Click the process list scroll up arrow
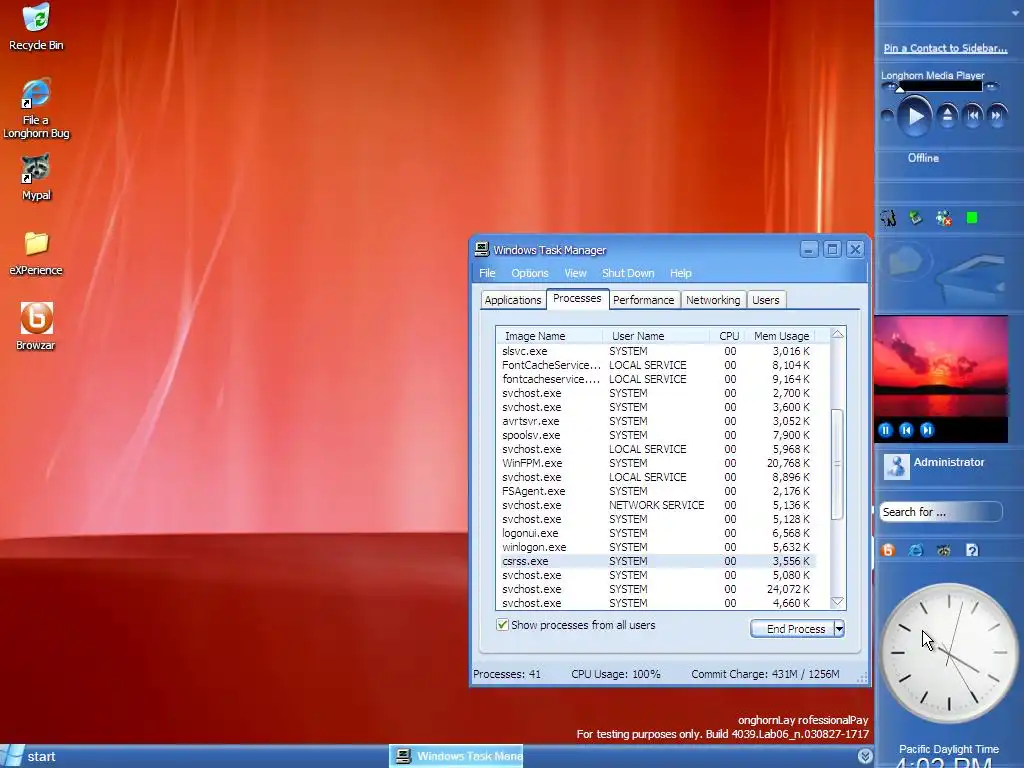1024x768 pixels. pos(837,334)
